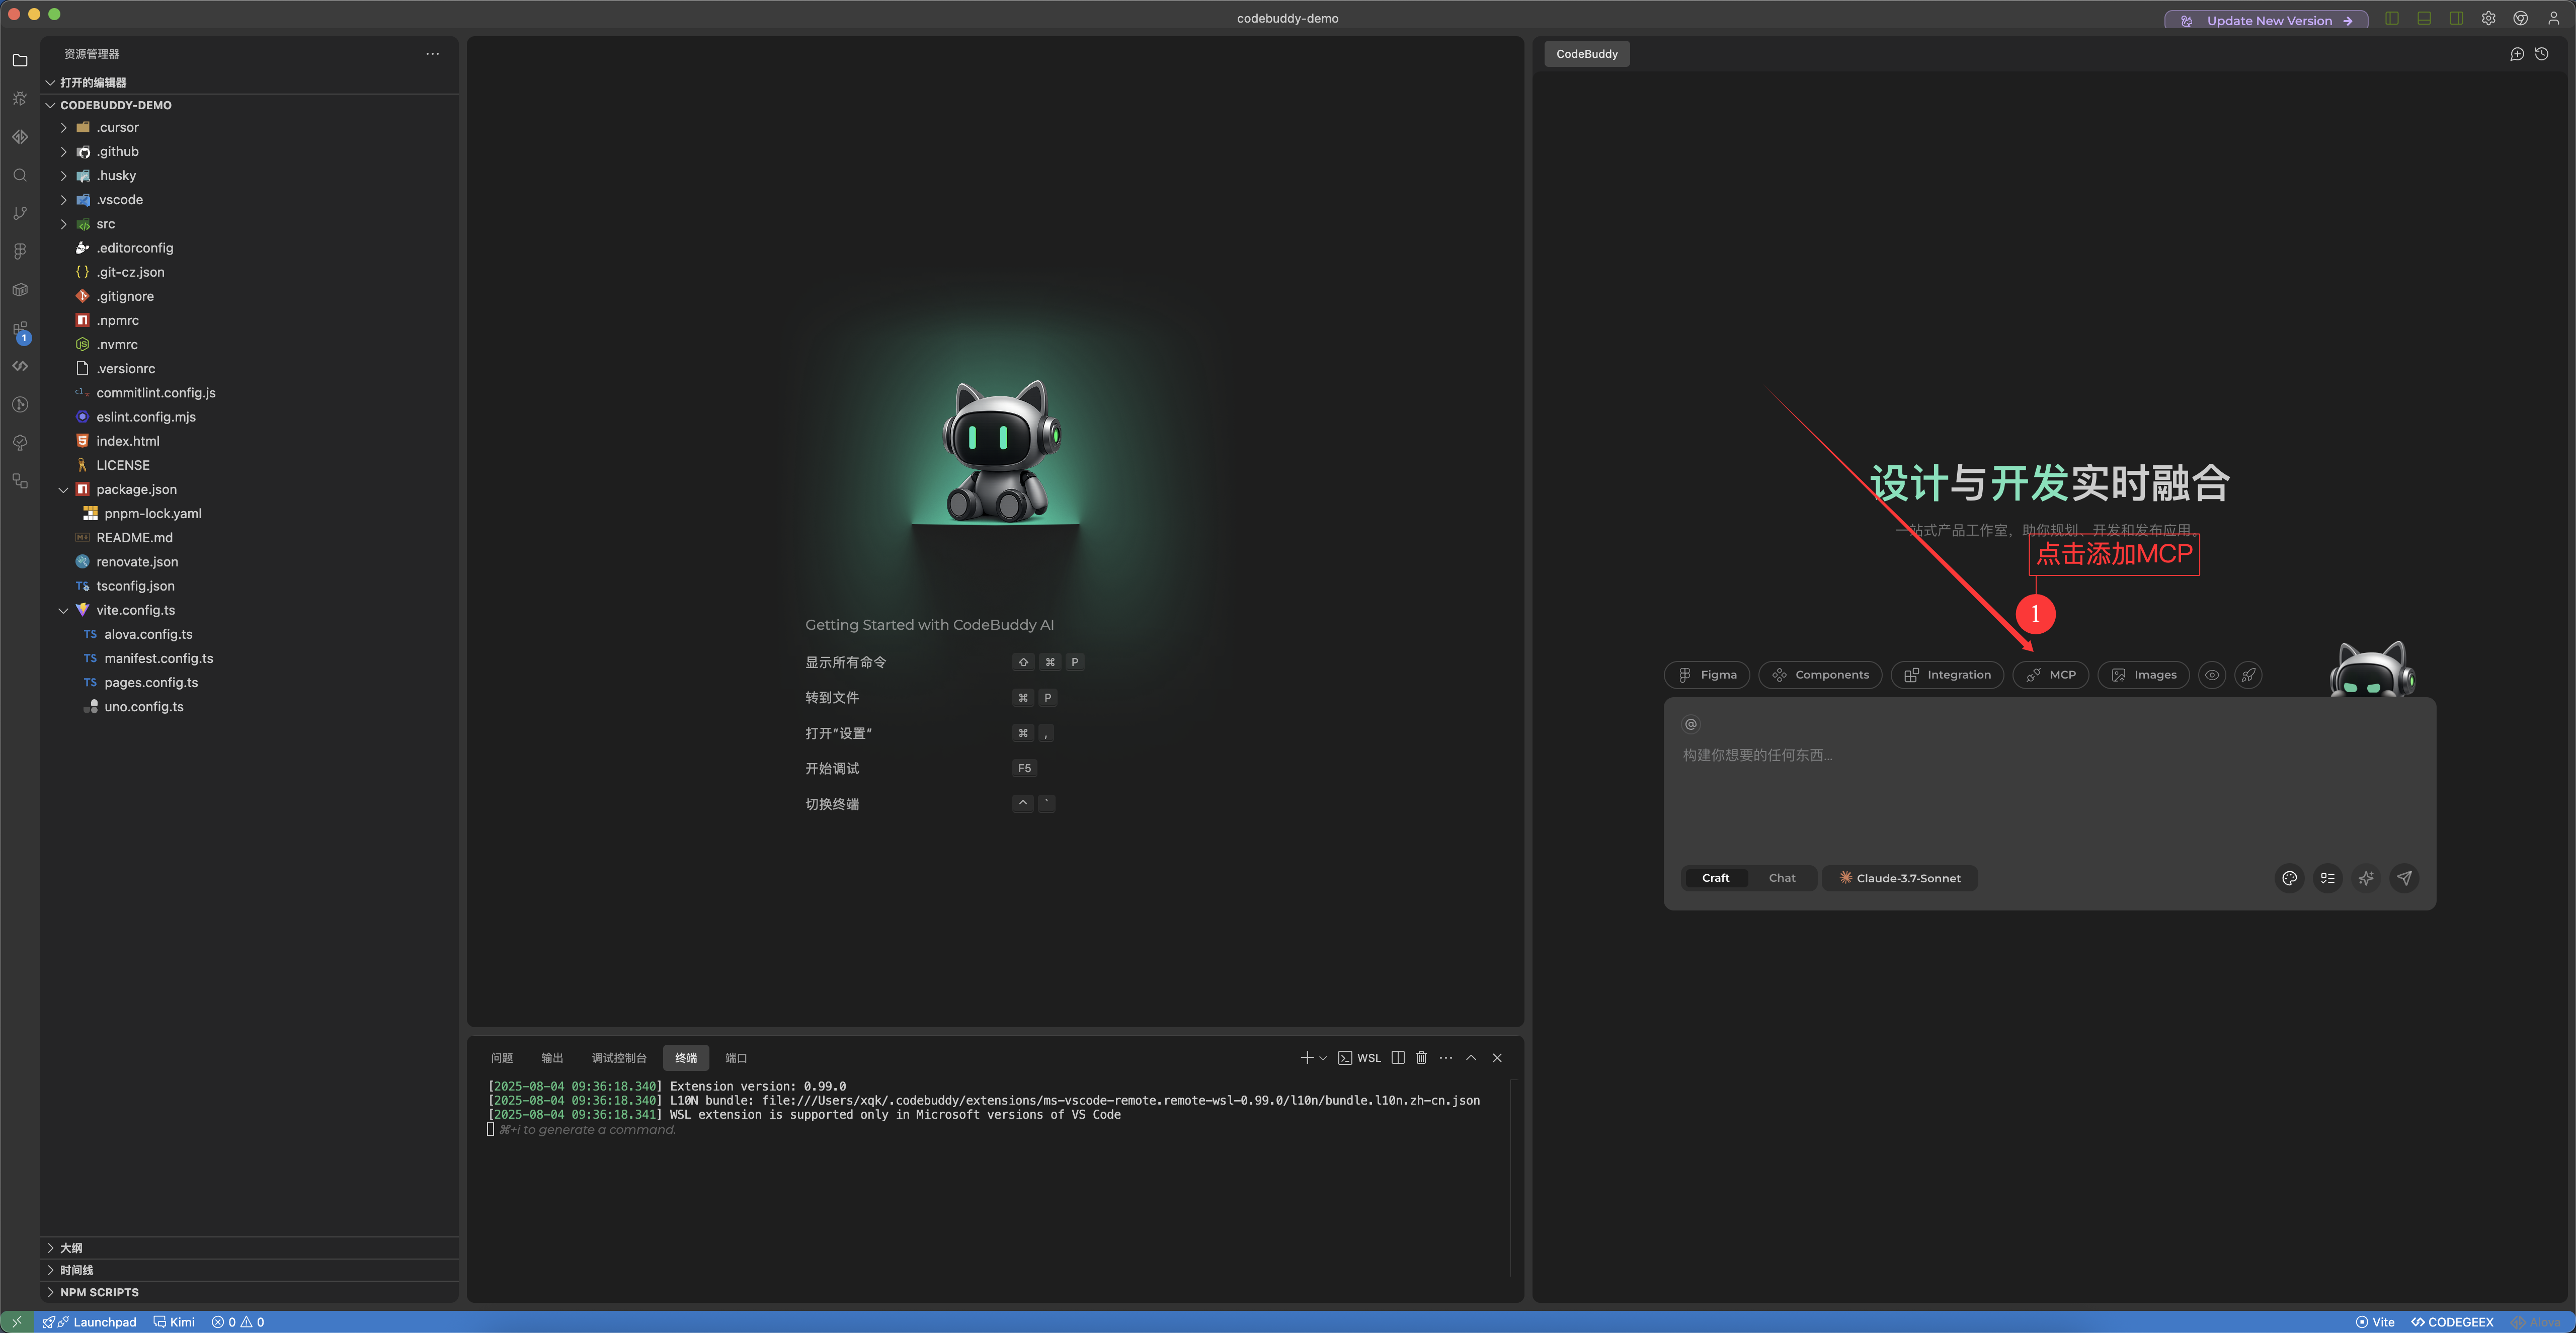
Task: Switch to the 输出 panel tab
Action: click(551, 1057)
